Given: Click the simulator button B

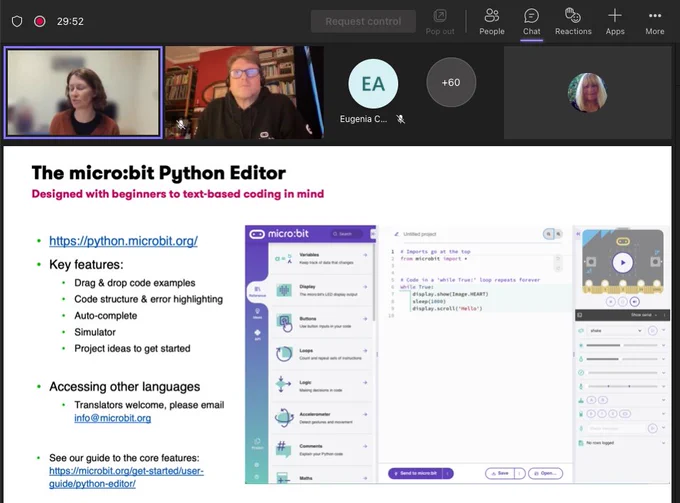Looking at the screenshot, I should pos(655,261).
